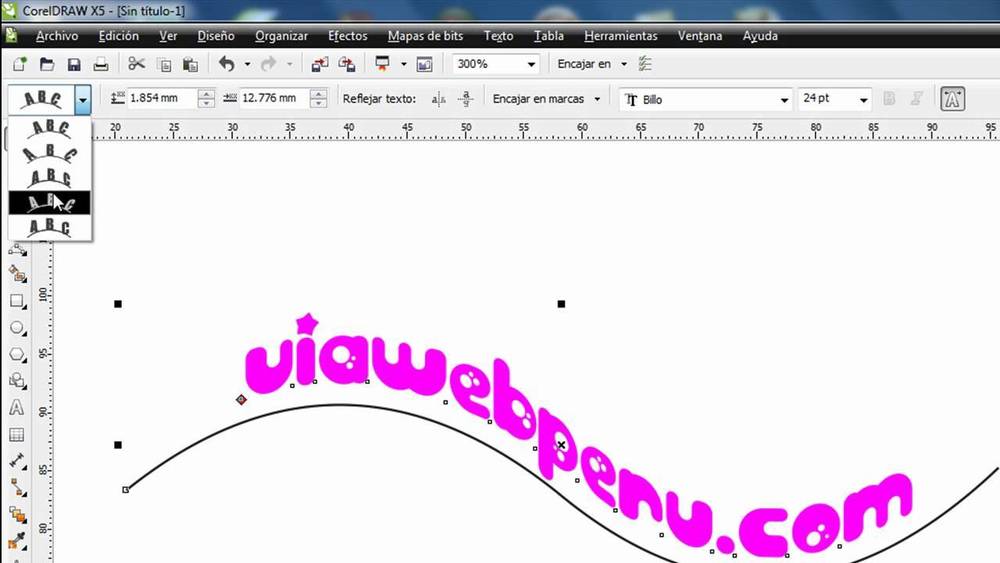
Task: Click the 12.776 mm offset field
Action: [x=274, y=98]
